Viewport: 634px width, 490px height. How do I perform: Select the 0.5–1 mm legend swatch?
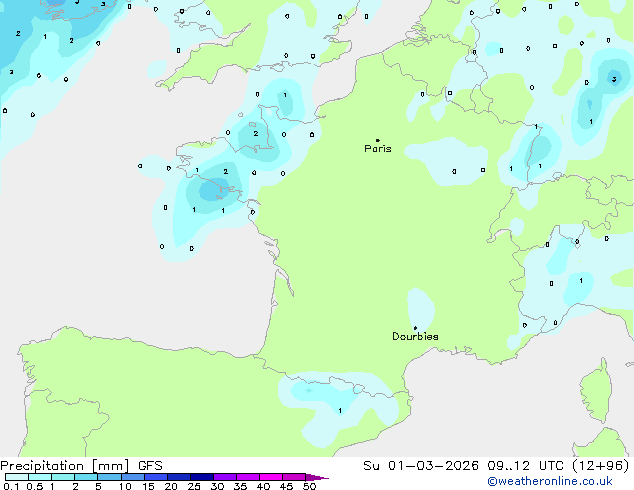(40, 477)
